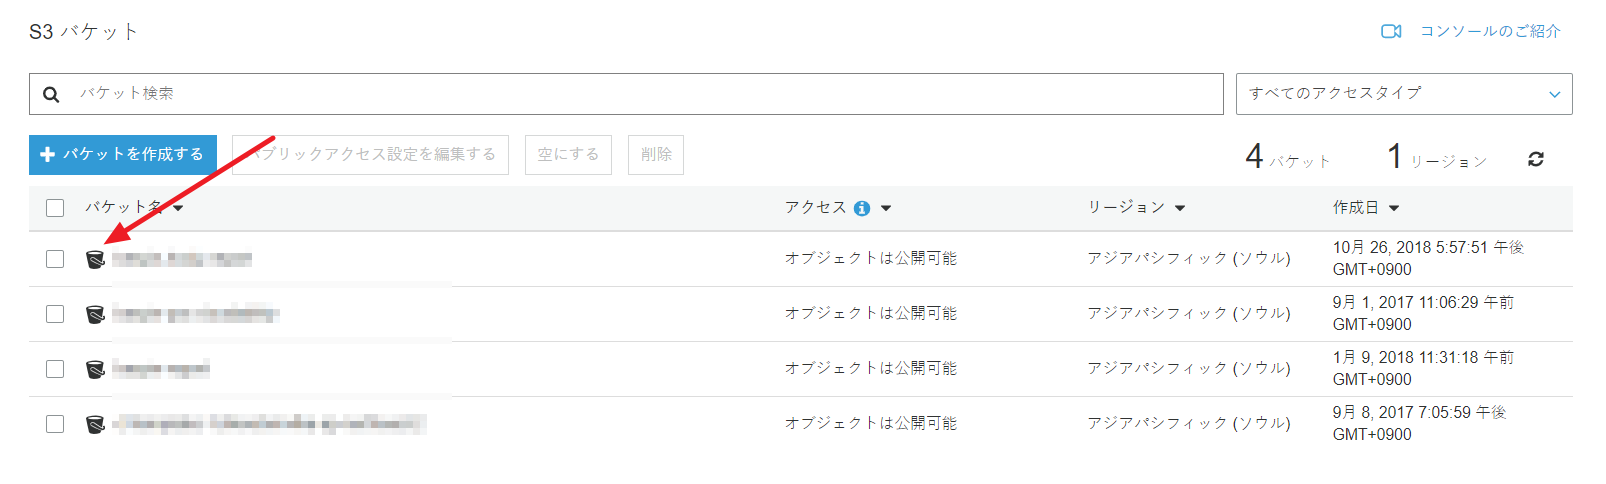Click the access column info icon

coord(862,208)
